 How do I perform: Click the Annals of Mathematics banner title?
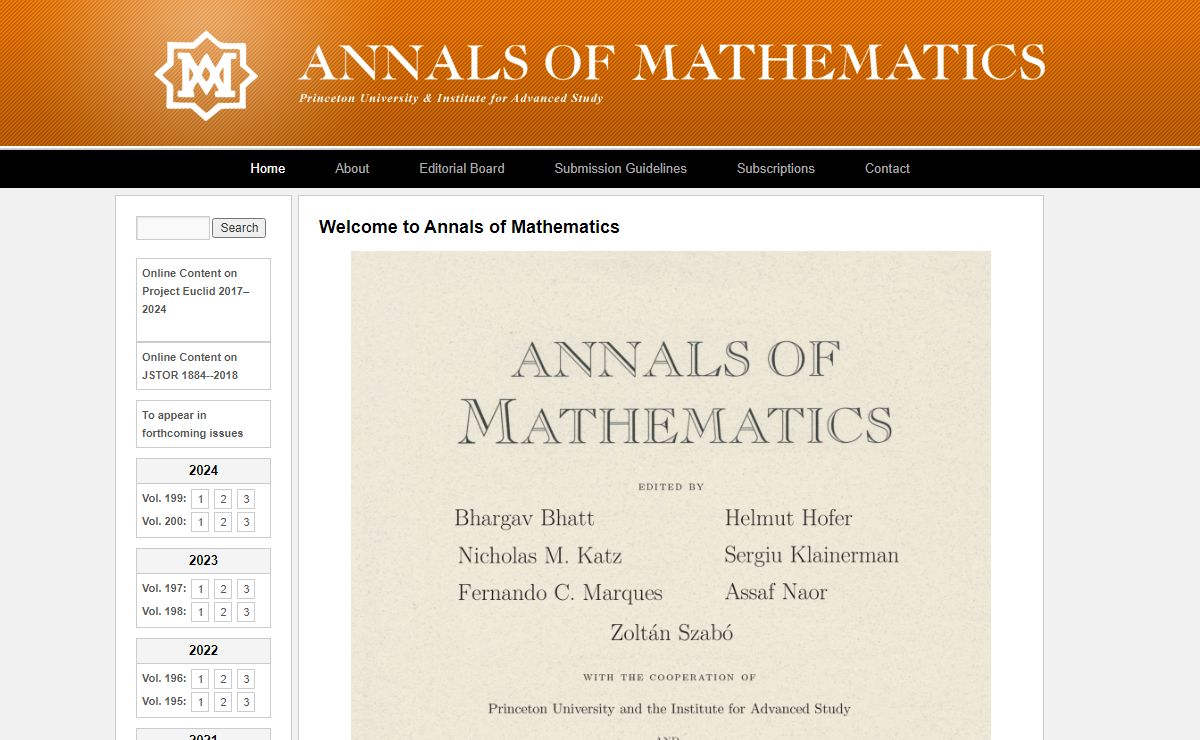click(x=672, y=62)
